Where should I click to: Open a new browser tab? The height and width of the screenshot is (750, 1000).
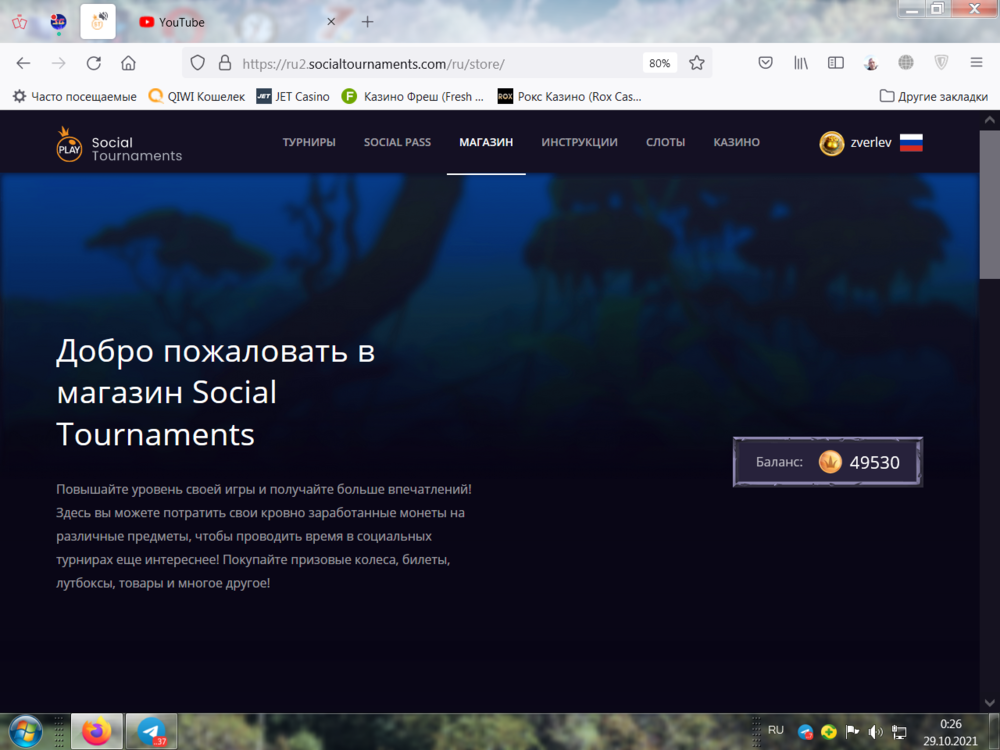pos(367,22)
